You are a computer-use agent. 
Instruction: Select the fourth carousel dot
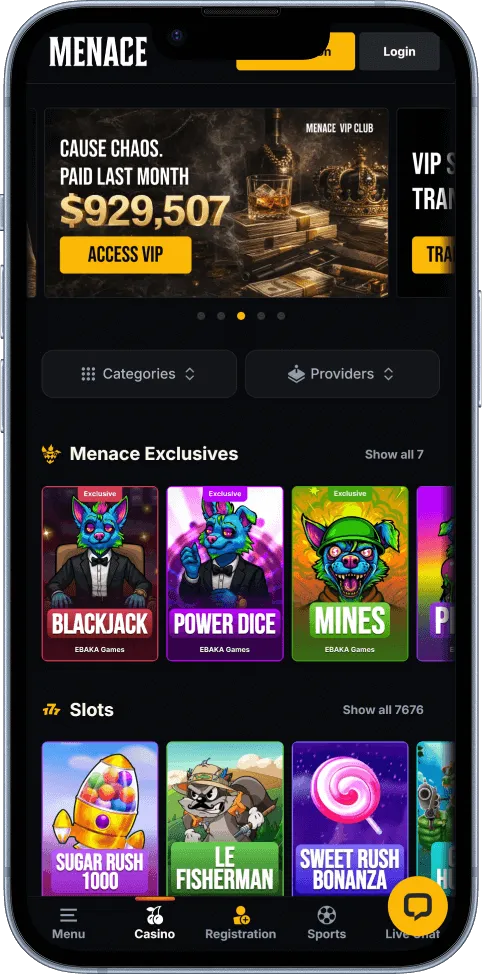261,316
